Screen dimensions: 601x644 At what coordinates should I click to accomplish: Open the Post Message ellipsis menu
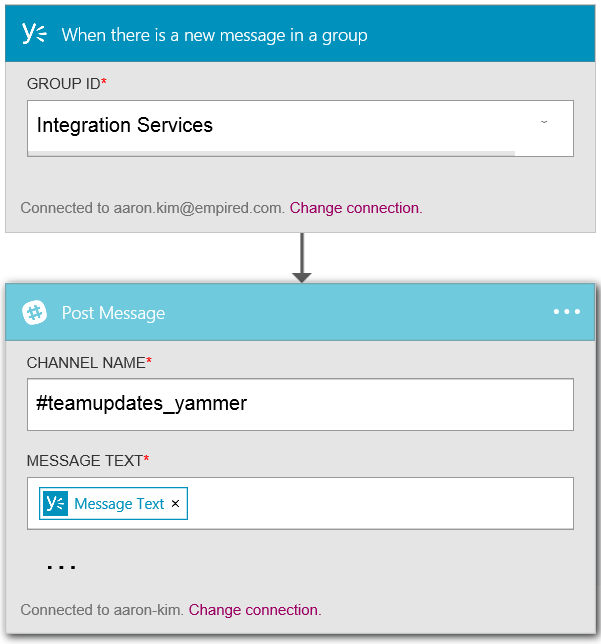point(566,312)
